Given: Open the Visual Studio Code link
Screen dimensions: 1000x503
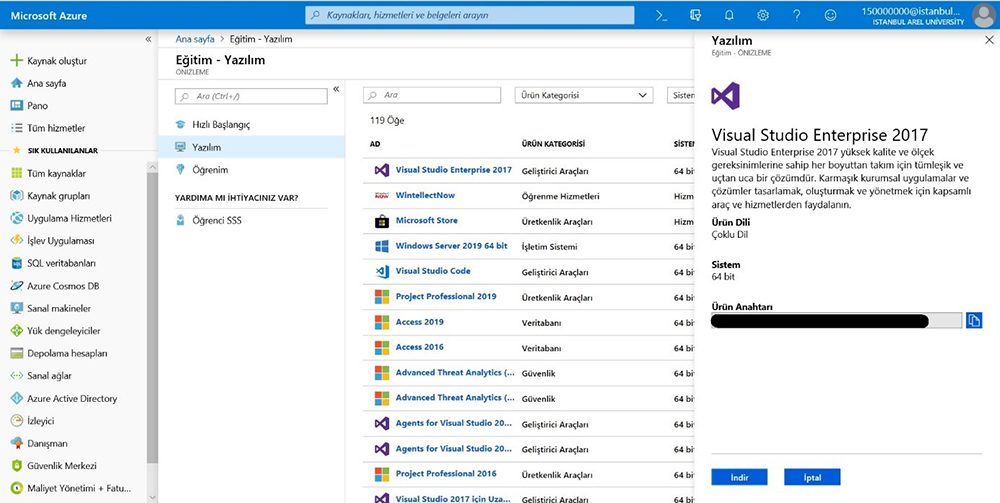Looking at the screenshot, I should point(433,271).
